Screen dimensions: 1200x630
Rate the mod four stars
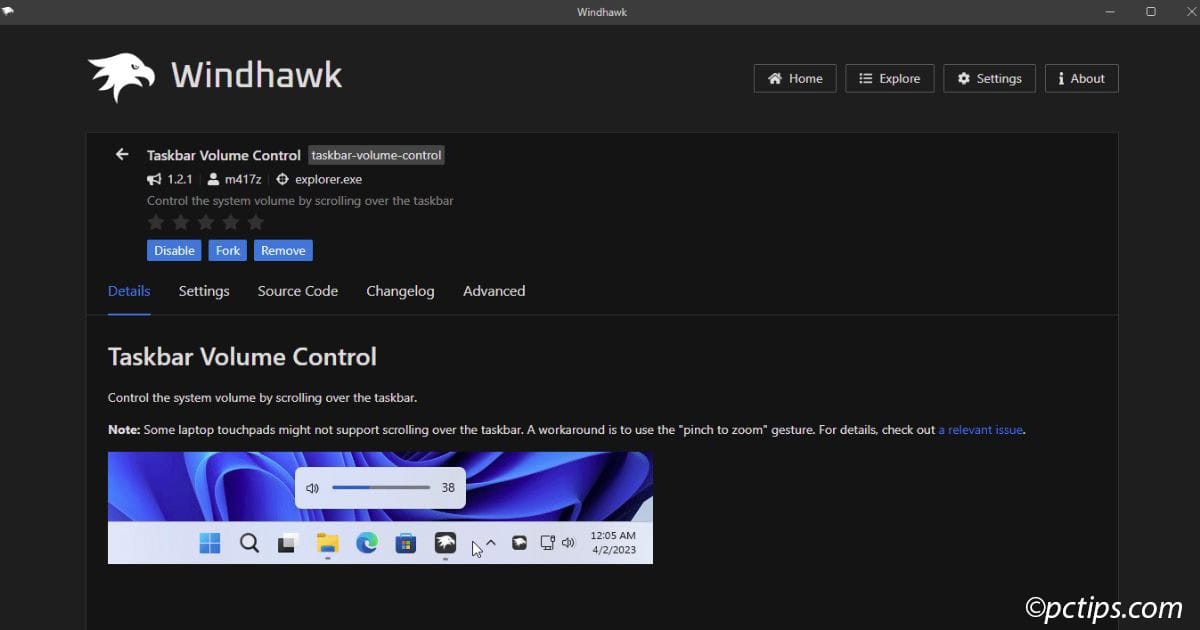point(231,222)
